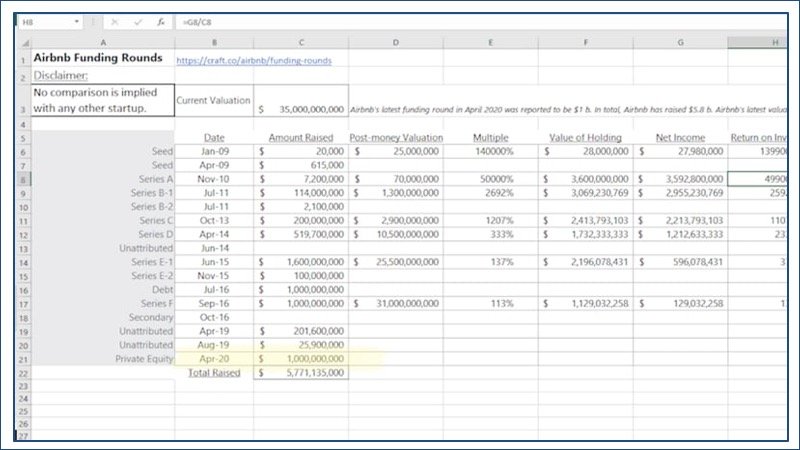Select the 2692% multiple cell
The width and height of the screenshot is (800, 450).
pyautogui.click(x=490, y=193)
